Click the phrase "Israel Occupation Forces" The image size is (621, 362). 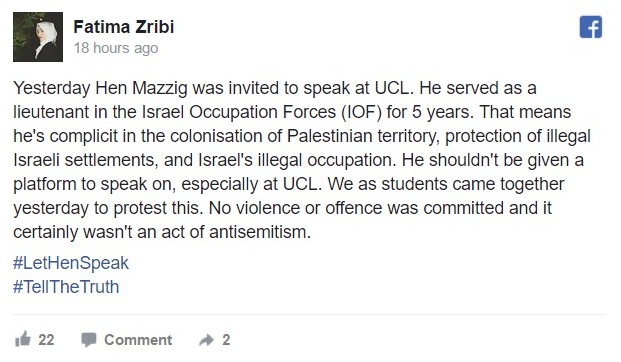coord(239,112)
